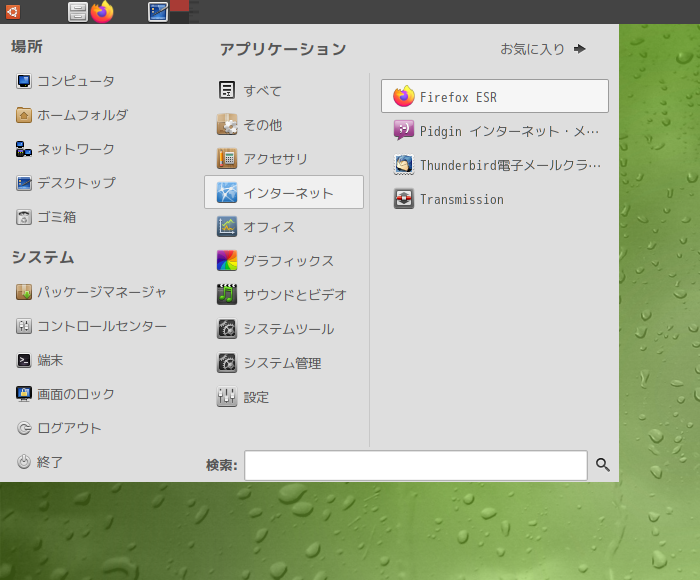Select the アクセサリ accessories category
Image resolution: width=700 pixels, height=580 pixels.
(284, 159)
